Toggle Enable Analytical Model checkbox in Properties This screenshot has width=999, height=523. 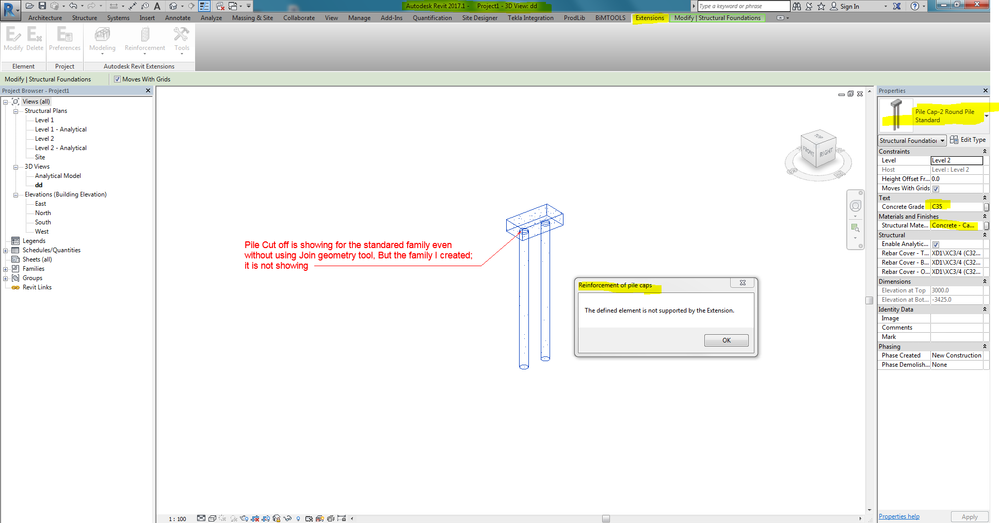click(935, 244)
